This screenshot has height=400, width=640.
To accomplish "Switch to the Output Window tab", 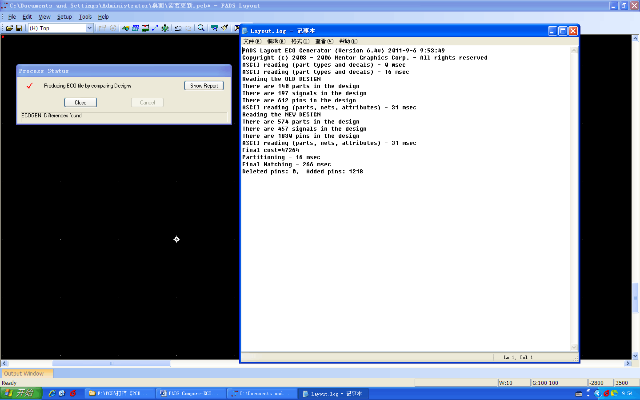I will 27,373.
